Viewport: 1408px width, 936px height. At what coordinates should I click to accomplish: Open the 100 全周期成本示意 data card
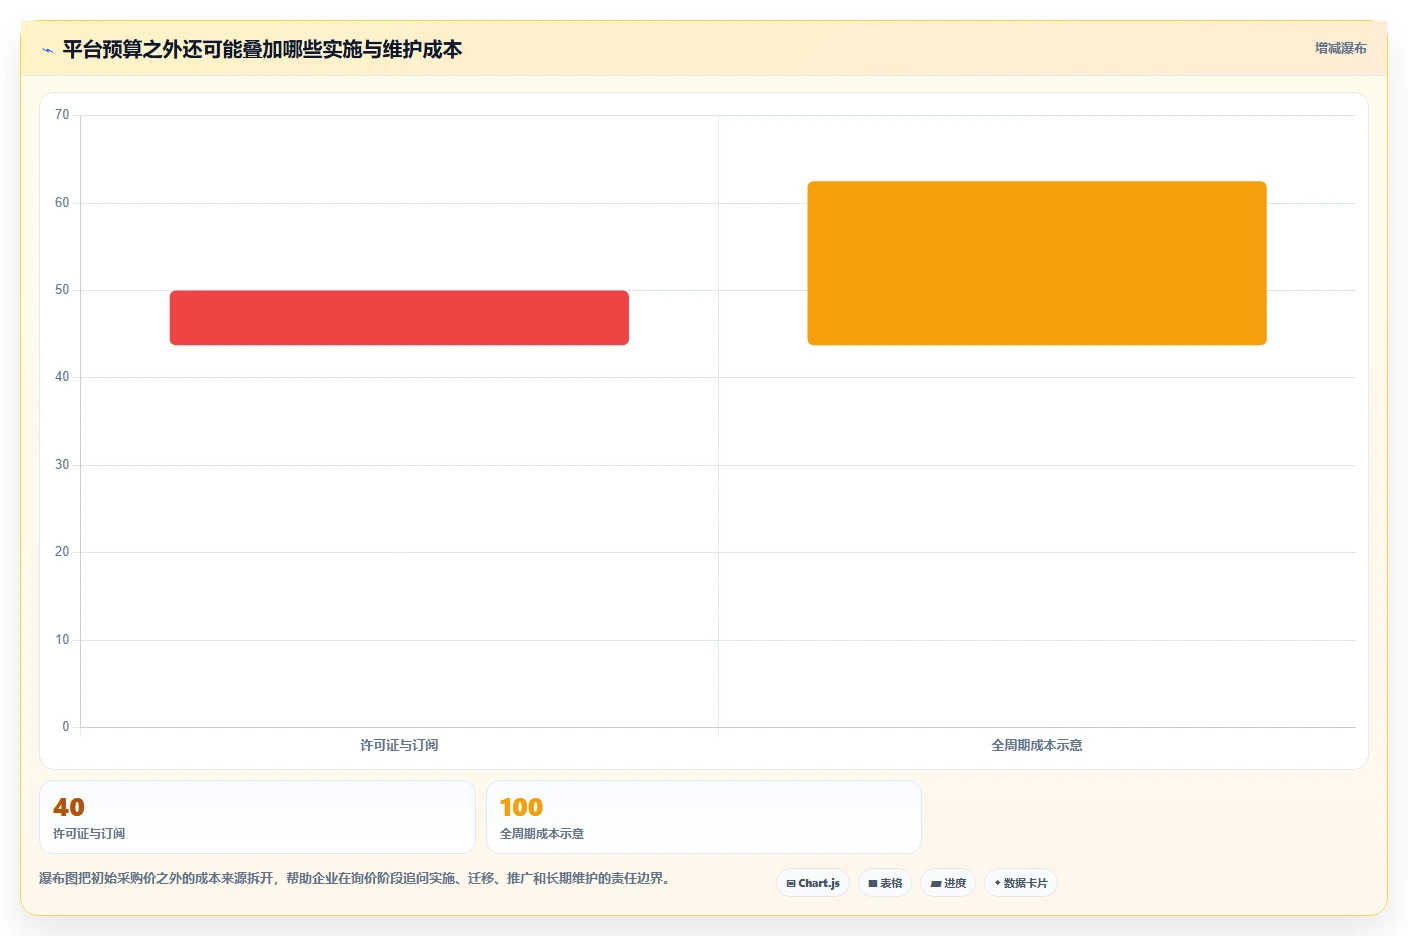click(704, 817)
